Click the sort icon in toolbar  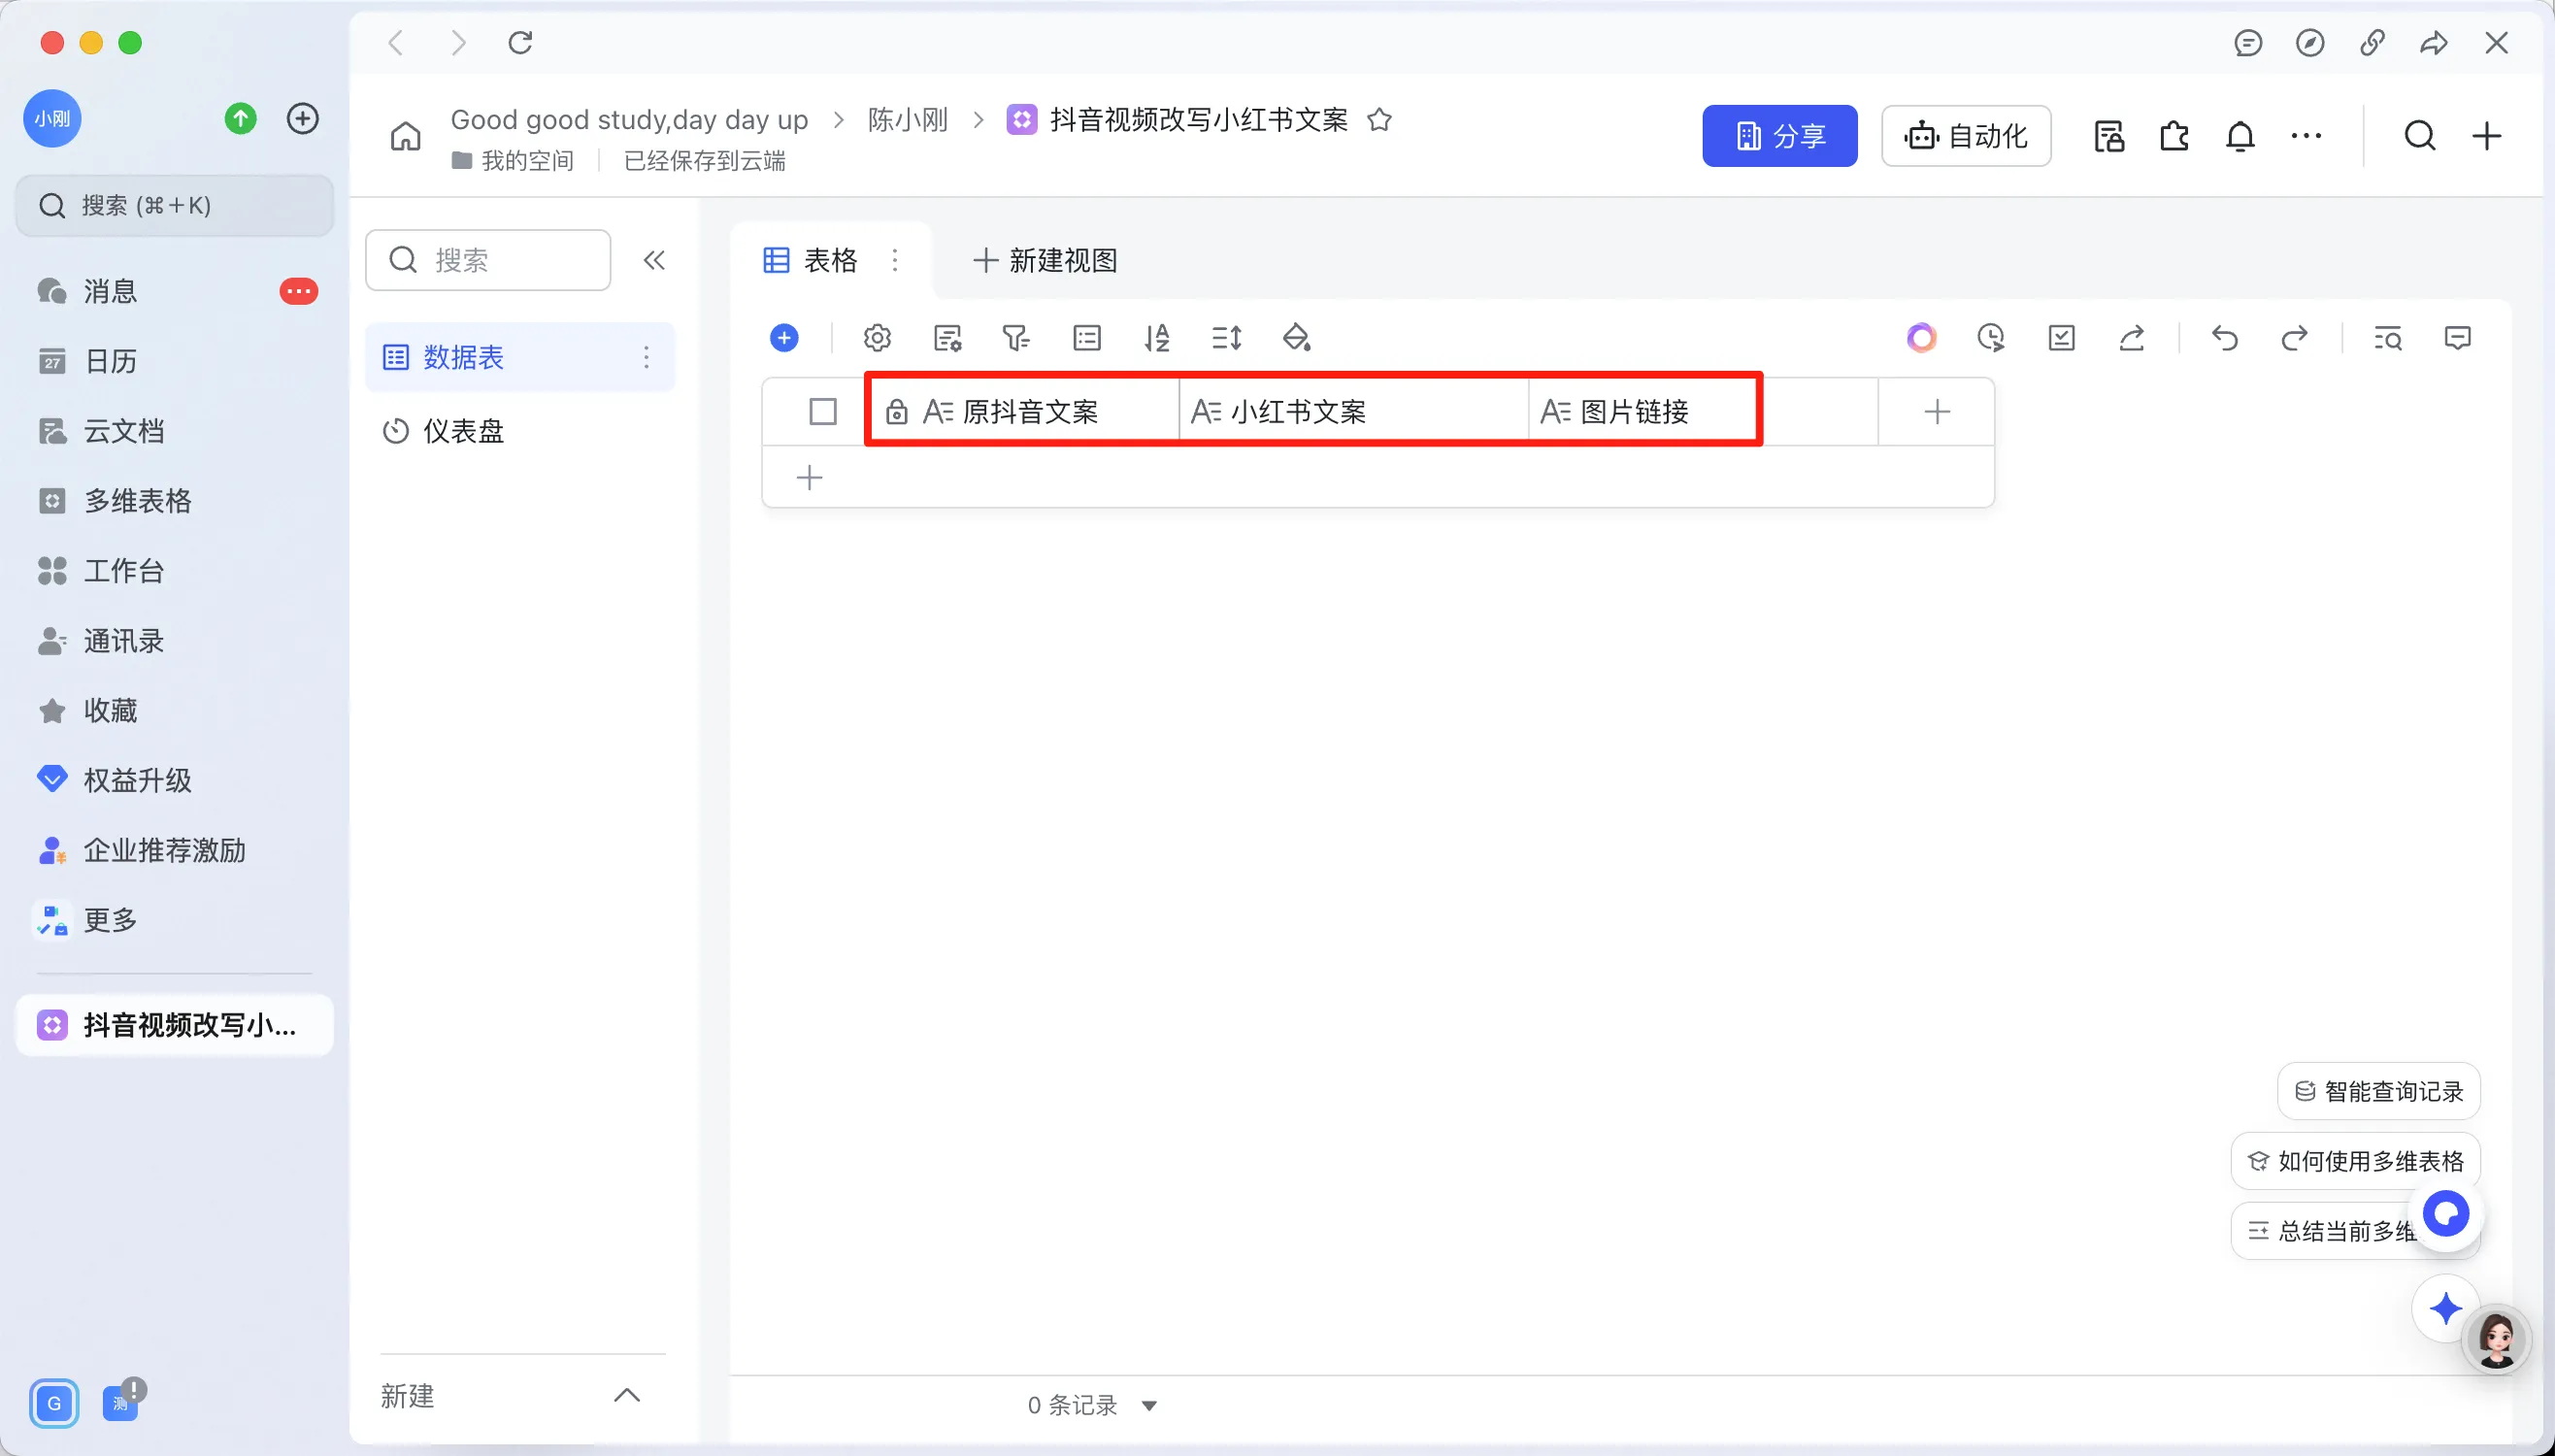click(1156, 338)
